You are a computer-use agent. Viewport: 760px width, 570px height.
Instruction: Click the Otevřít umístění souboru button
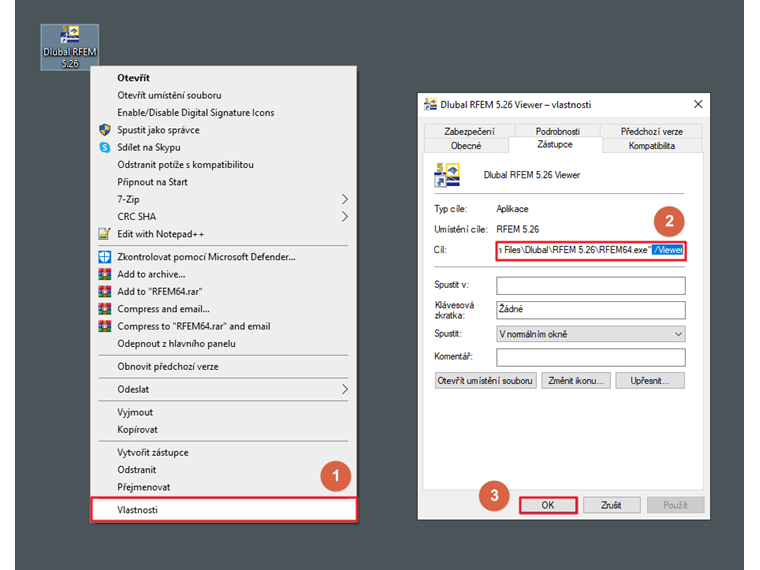[x=485, y=380]
